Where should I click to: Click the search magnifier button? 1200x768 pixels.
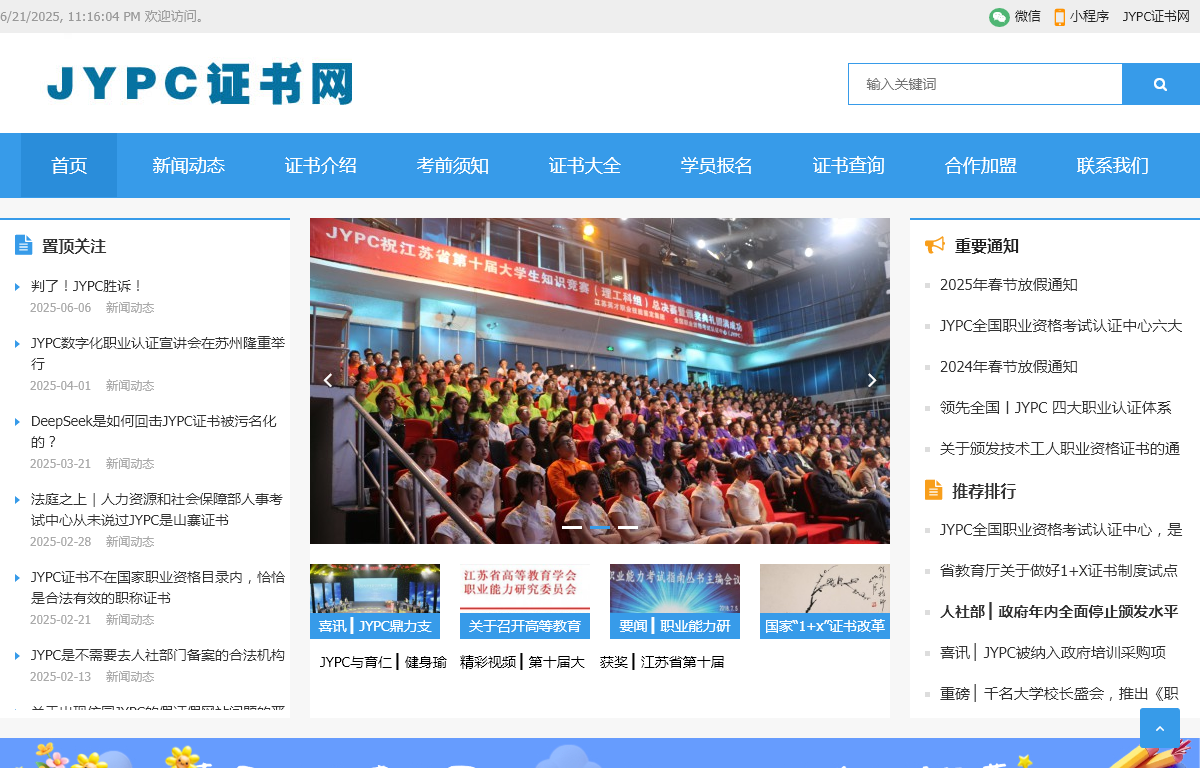[1160, 84]
